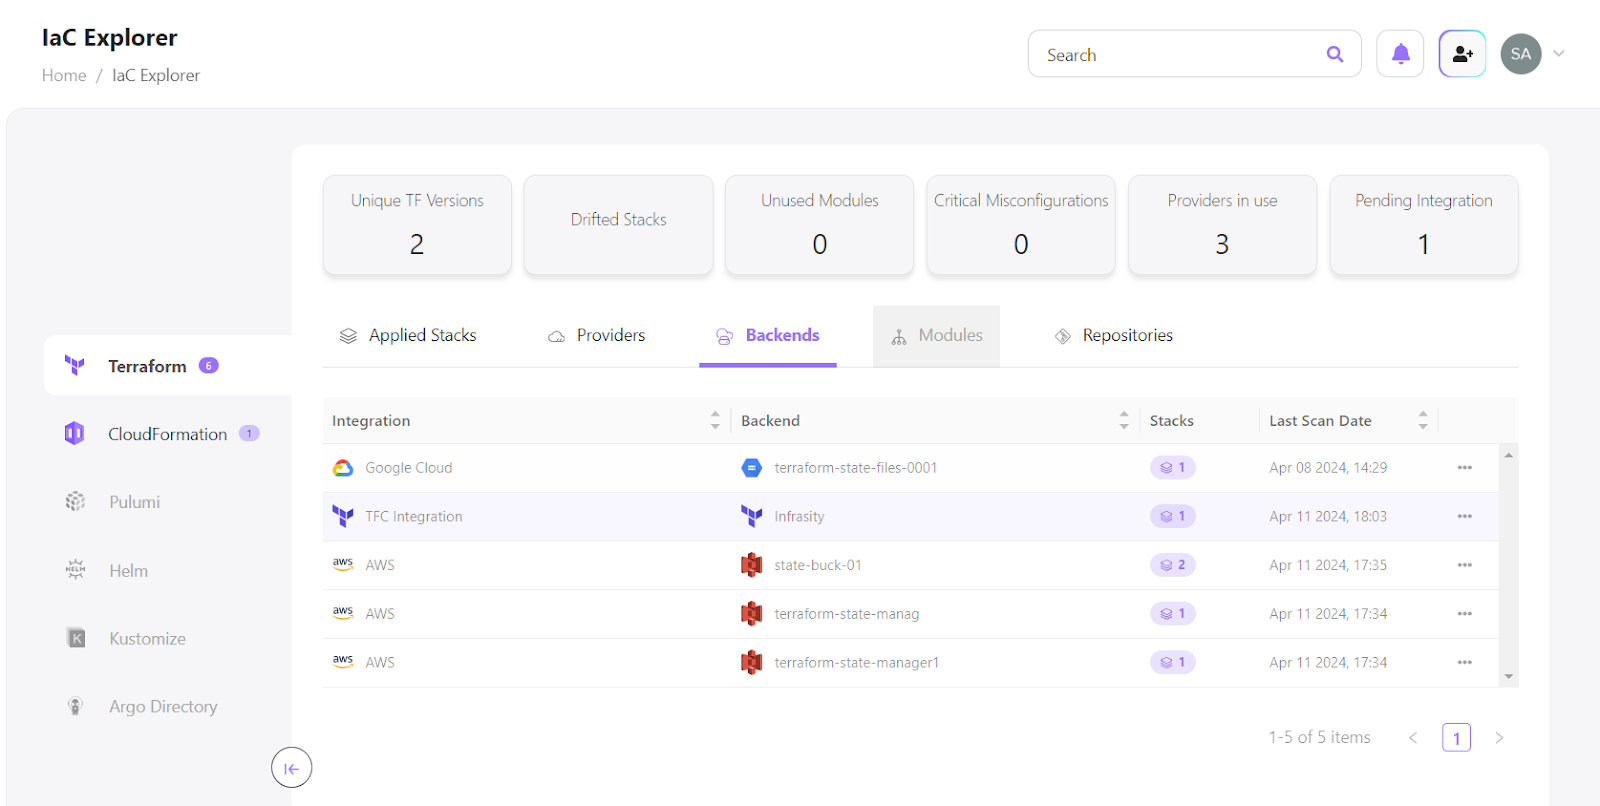Screen dimensions: 1600x806
Task: Open the Pending Integration card
Action: point(1424,225)
